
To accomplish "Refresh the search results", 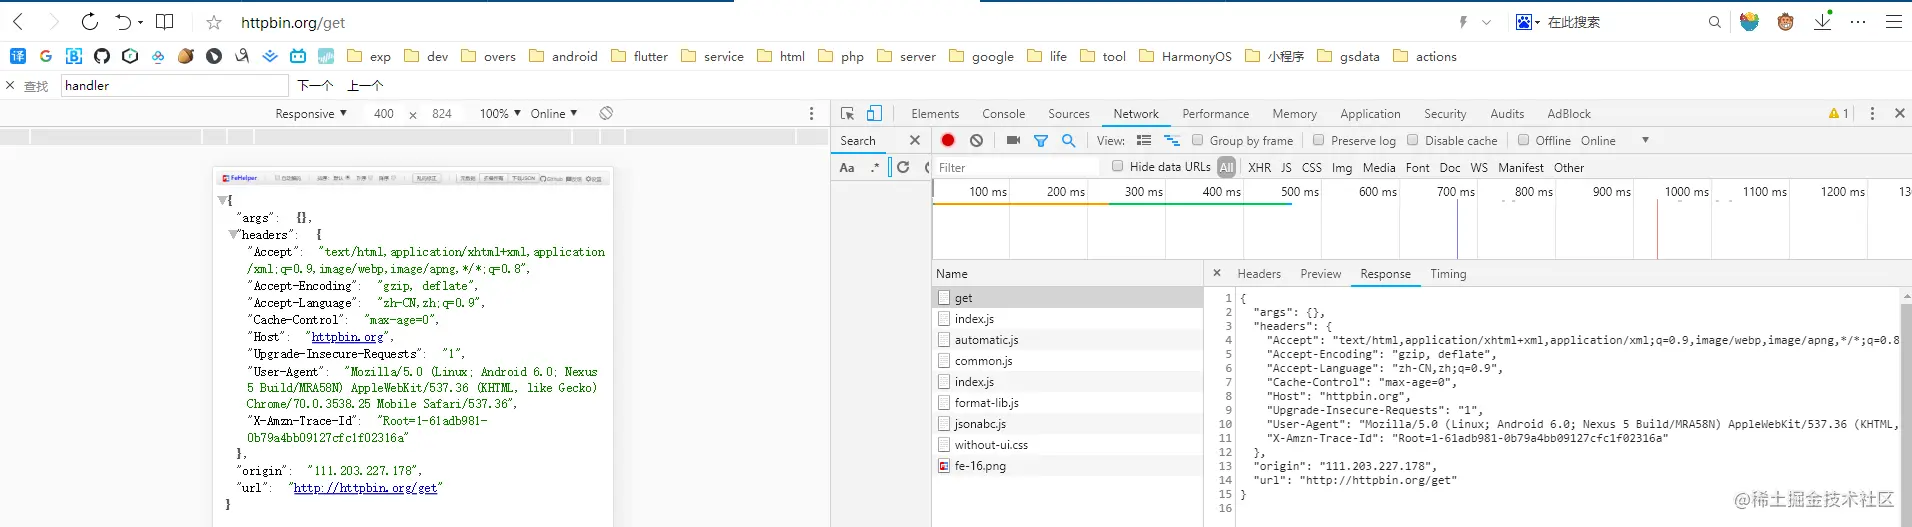I will point(903,167).
